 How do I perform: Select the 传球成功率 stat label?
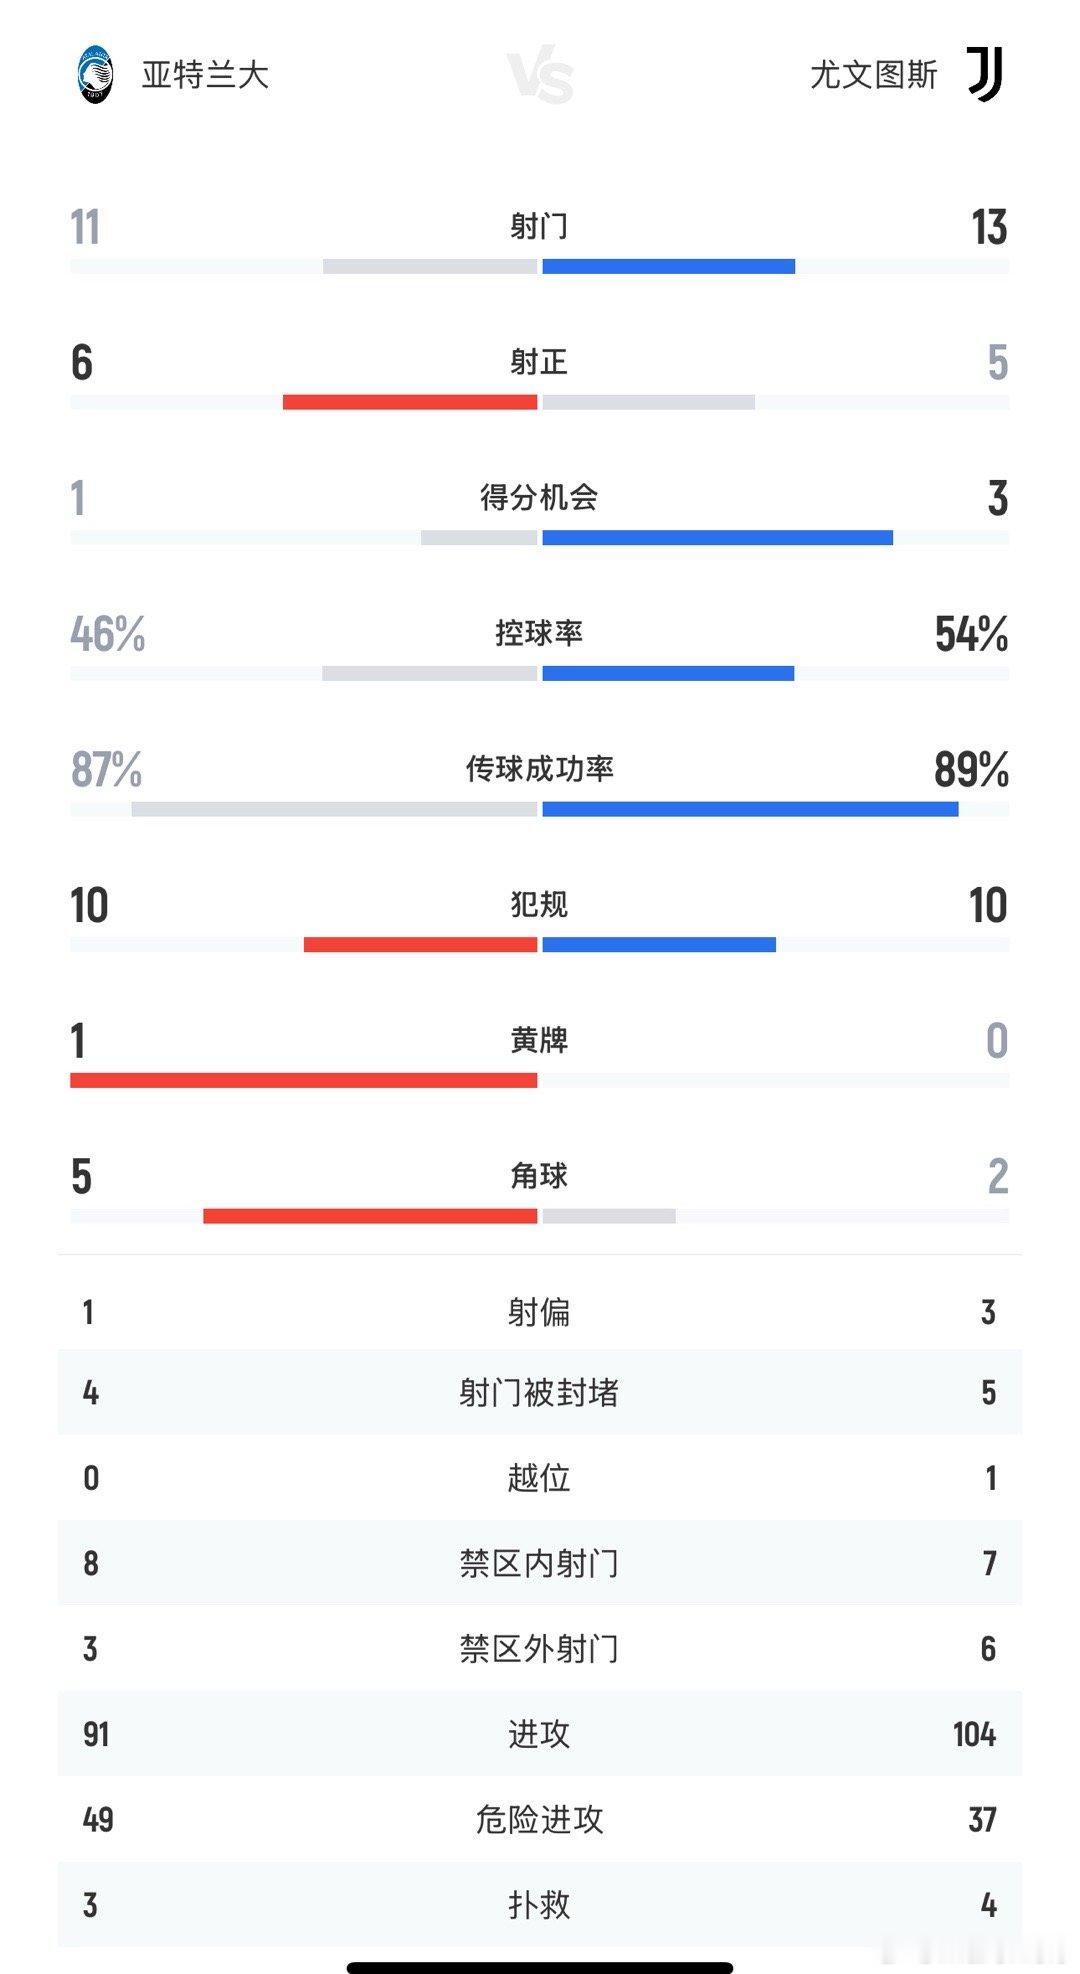[540, 769]
